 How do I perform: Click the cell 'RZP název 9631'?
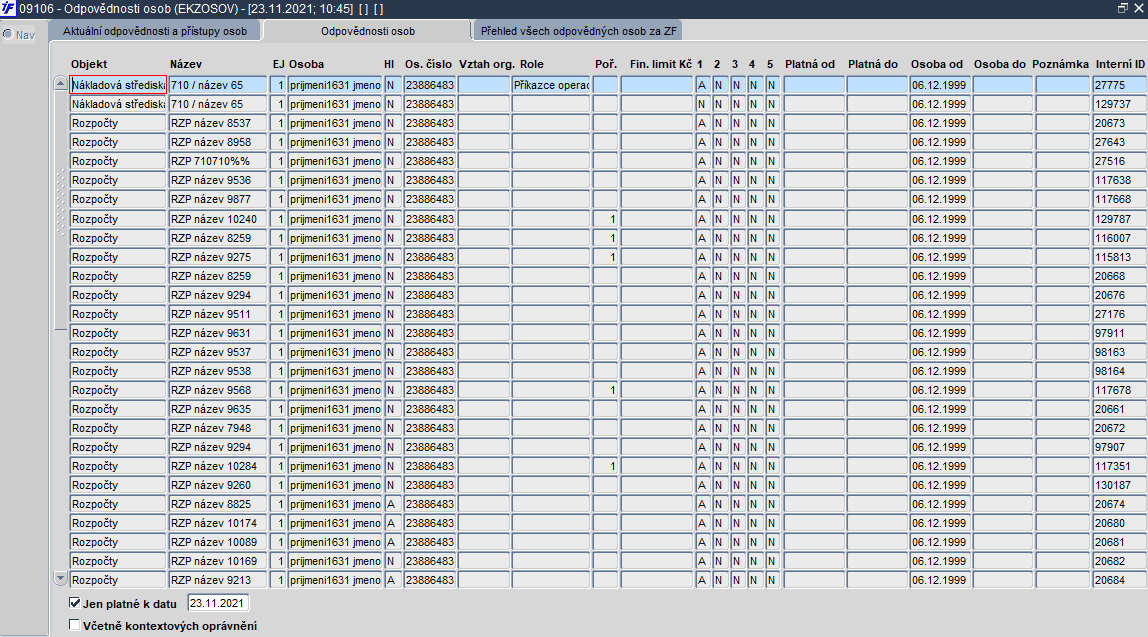pyautogui.click(x=217, y=333)
